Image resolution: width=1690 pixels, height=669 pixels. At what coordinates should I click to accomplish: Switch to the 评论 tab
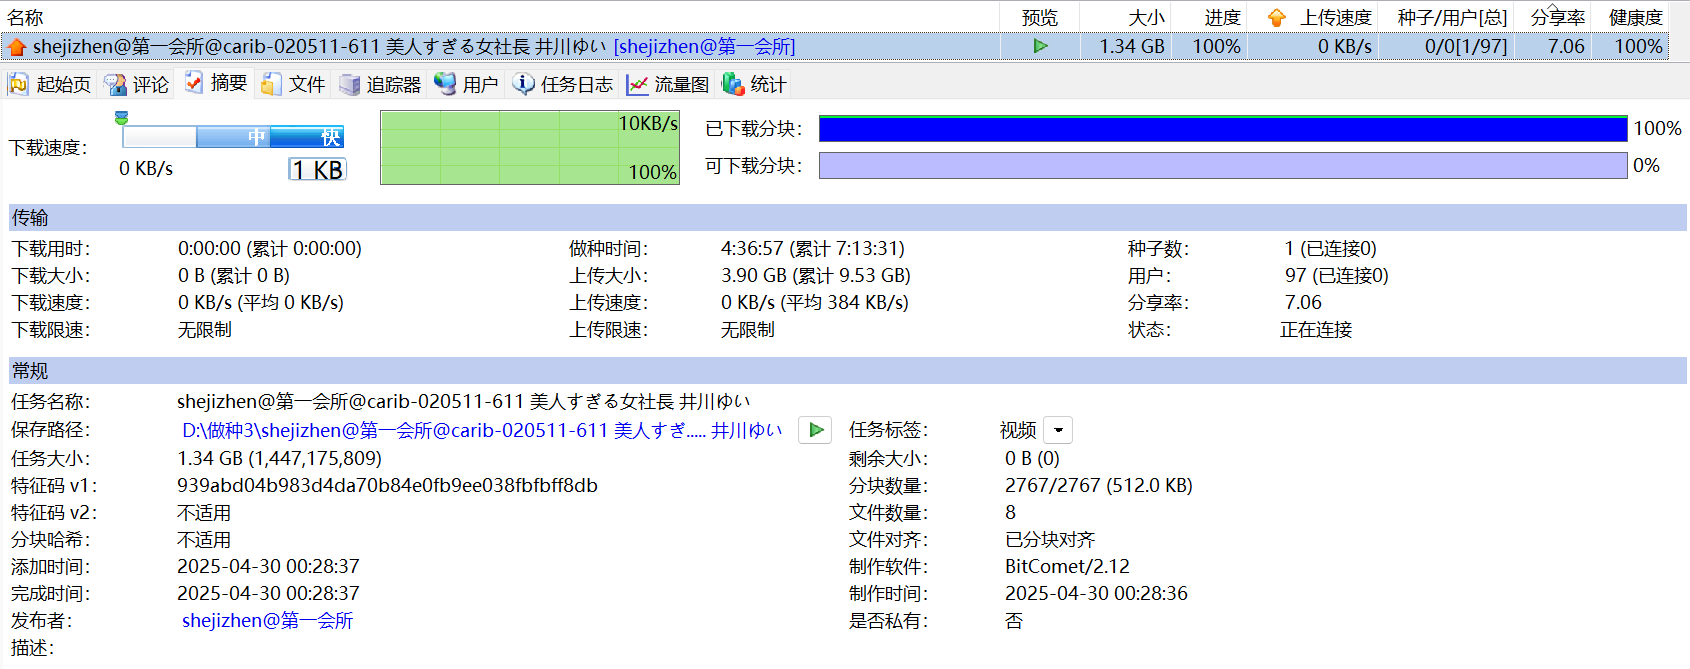137,85
